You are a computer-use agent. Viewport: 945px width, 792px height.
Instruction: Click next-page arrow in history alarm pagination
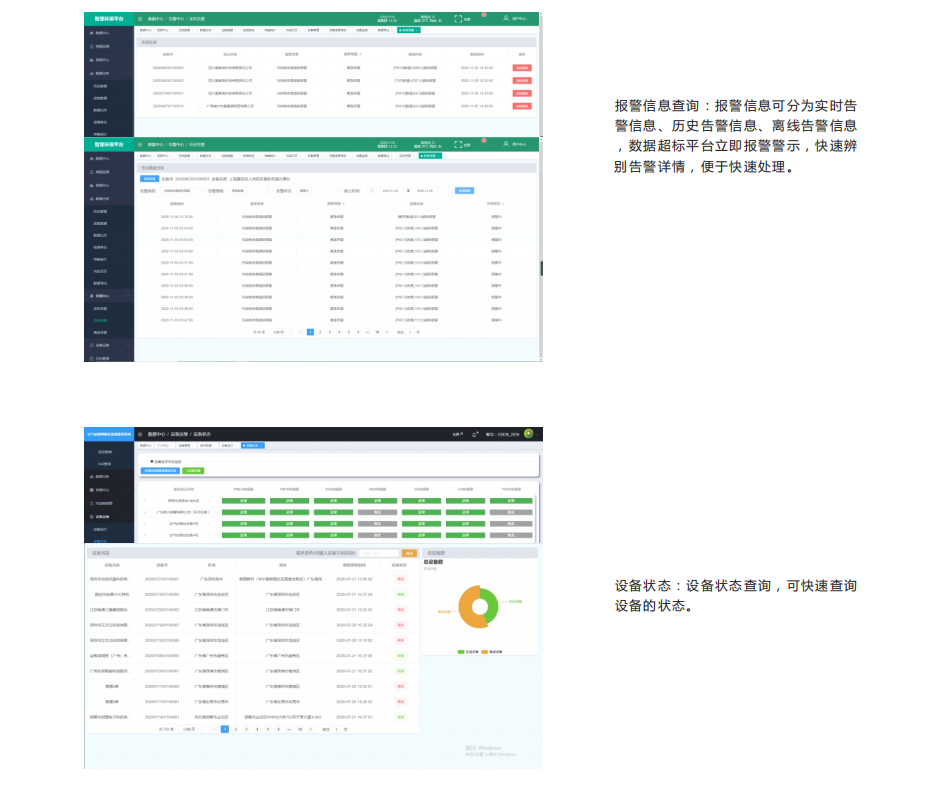coord(387,332)
